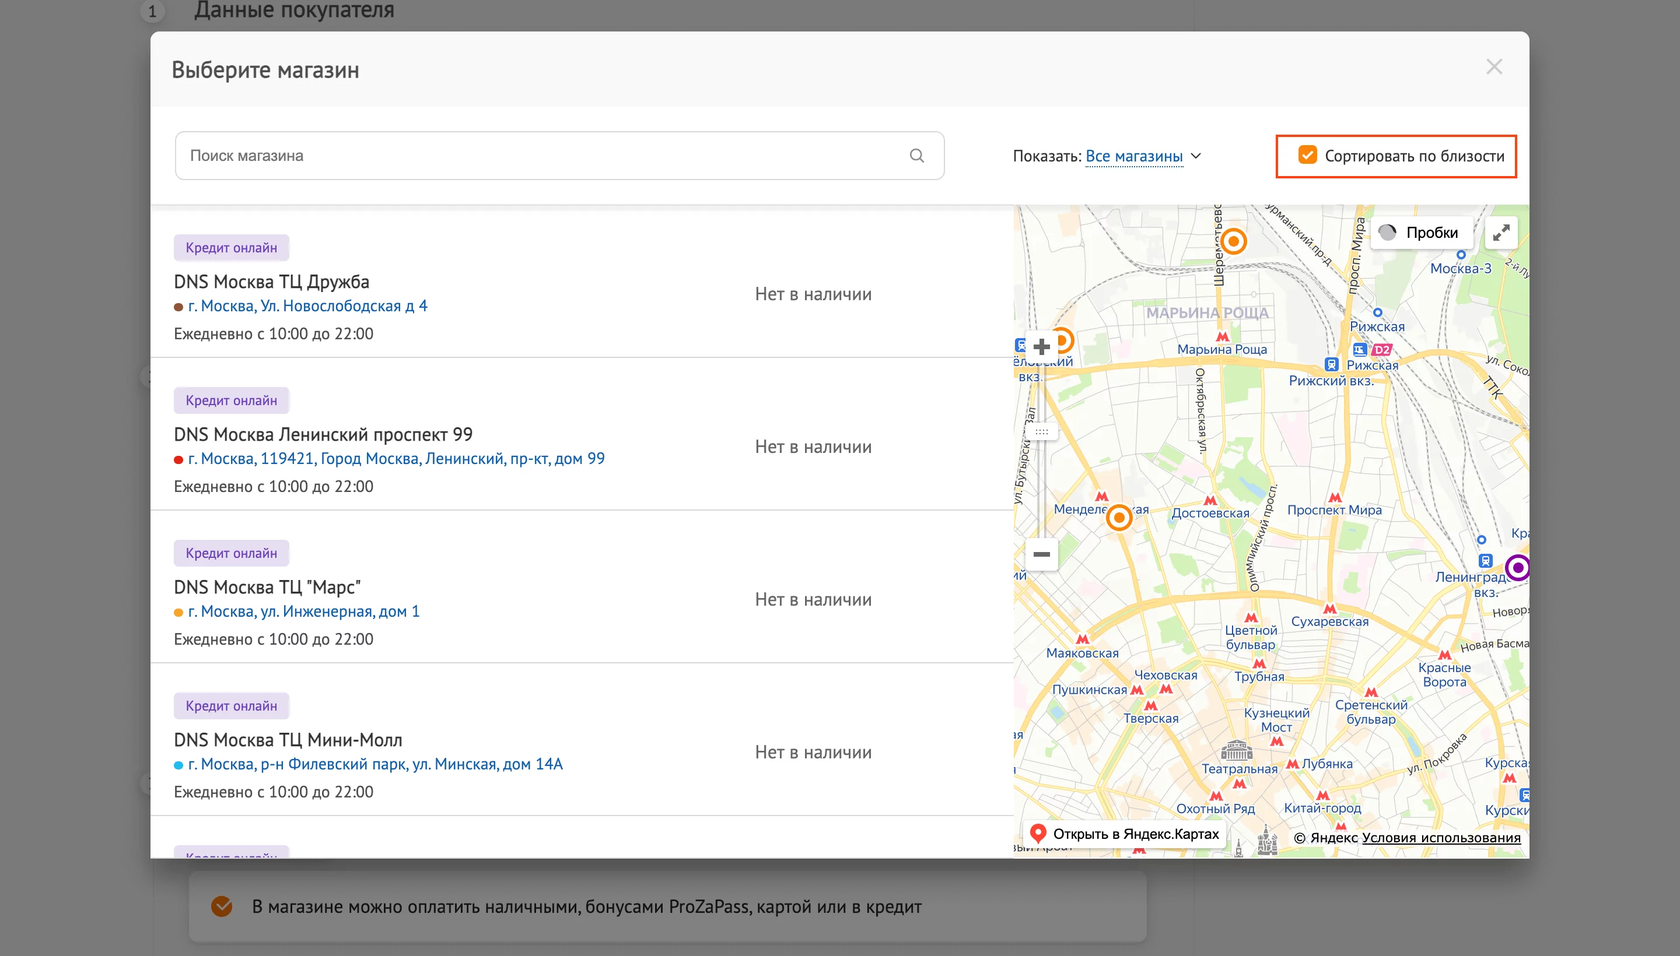This screenshot has width=1680, height=956.
Task: Zoom in the map with plus button
Action: click(1041, 347)
